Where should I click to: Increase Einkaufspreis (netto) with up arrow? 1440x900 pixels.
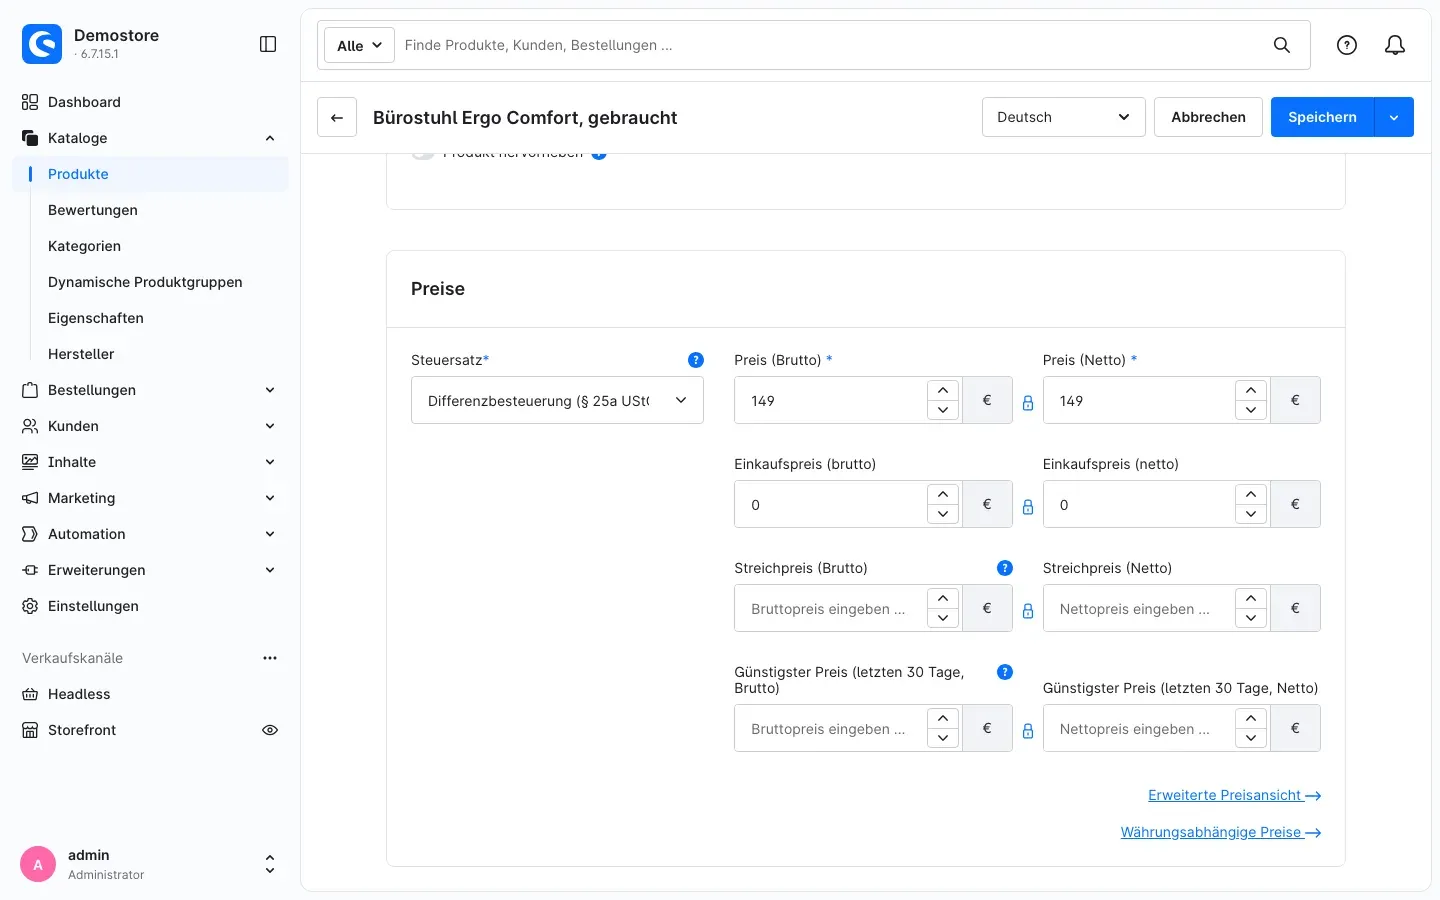pyautogui.click(x=1251, y=494)
